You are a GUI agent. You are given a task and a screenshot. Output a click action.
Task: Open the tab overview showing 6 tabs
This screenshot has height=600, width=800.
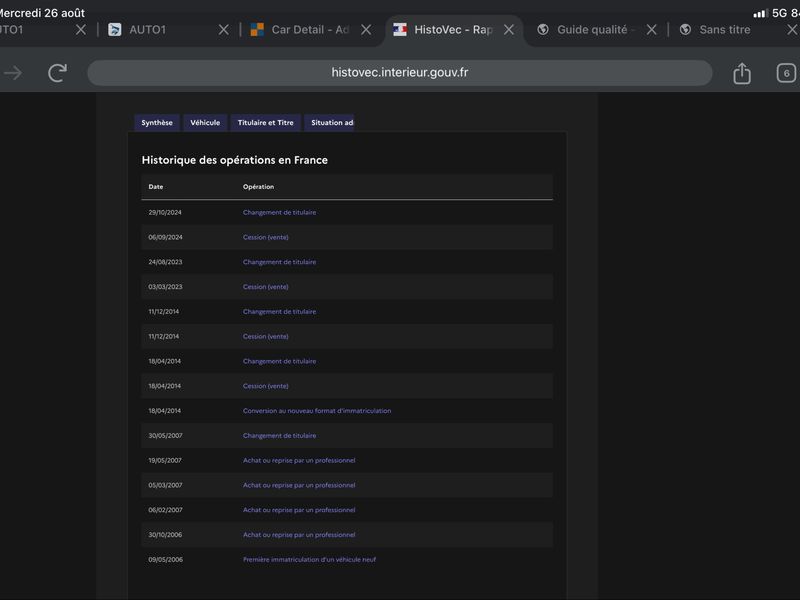tap(786, 73)
